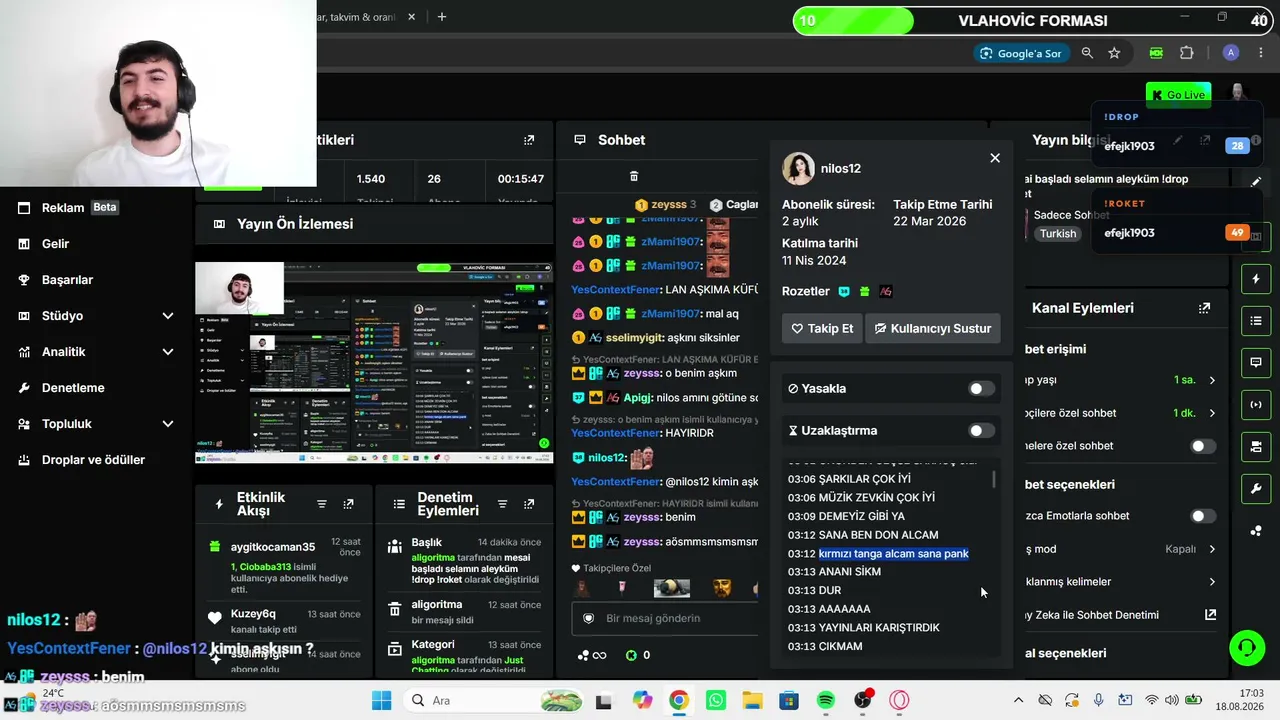Screen dimensions: 1280x720
Task: Open the Başlık moderation log entry
Action: [464, 564]
